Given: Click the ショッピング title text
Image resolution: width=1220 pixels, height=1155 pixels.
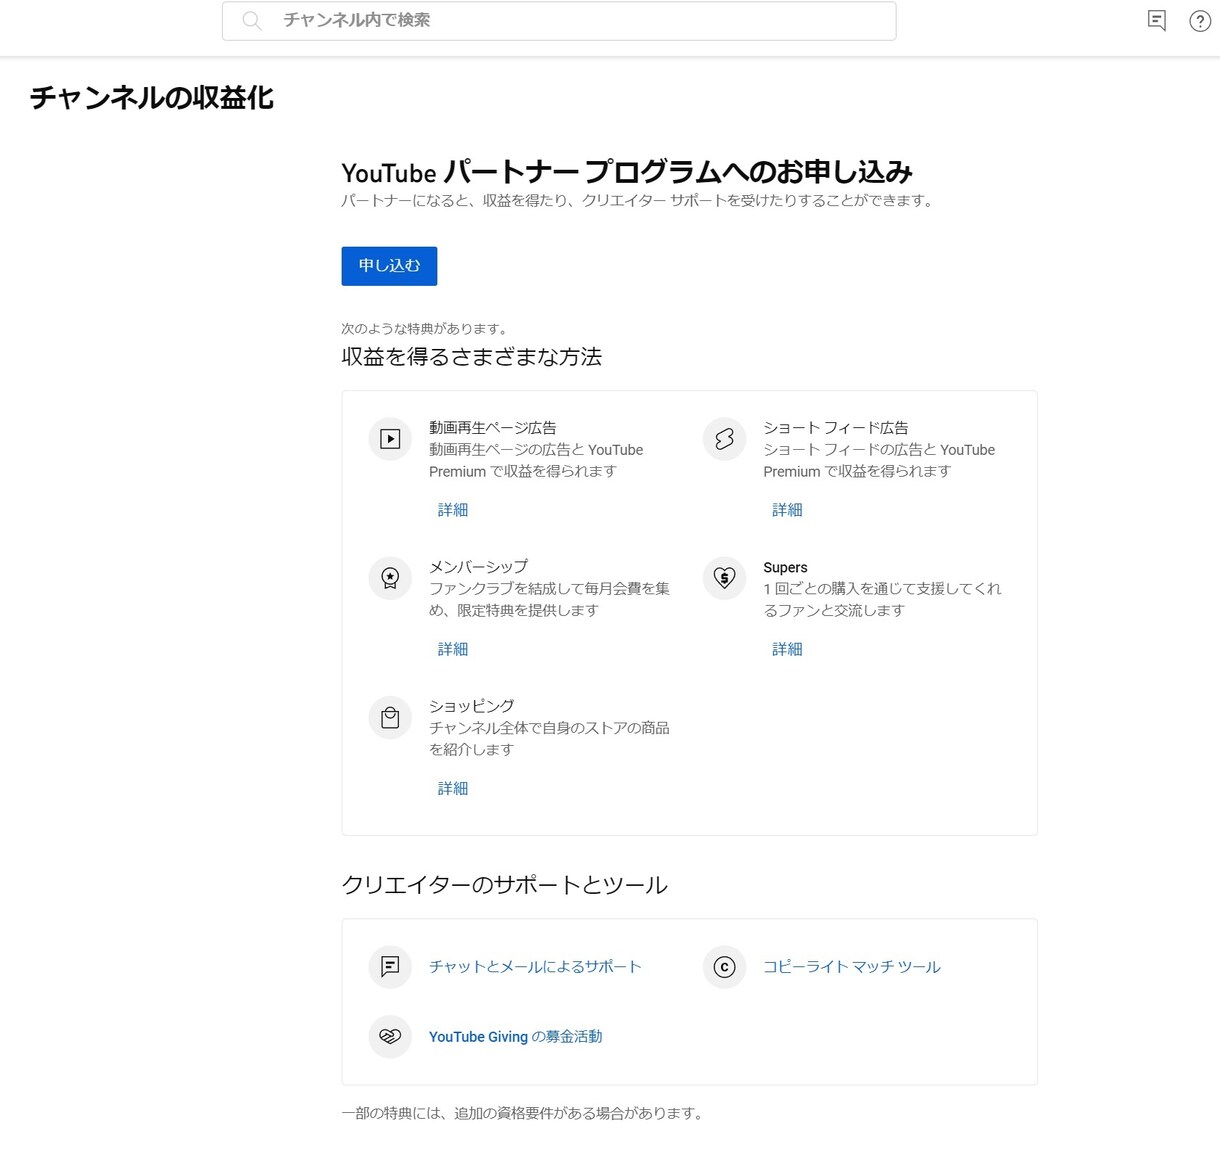Looking at the screenshot, I should click(x=472, y=705).
